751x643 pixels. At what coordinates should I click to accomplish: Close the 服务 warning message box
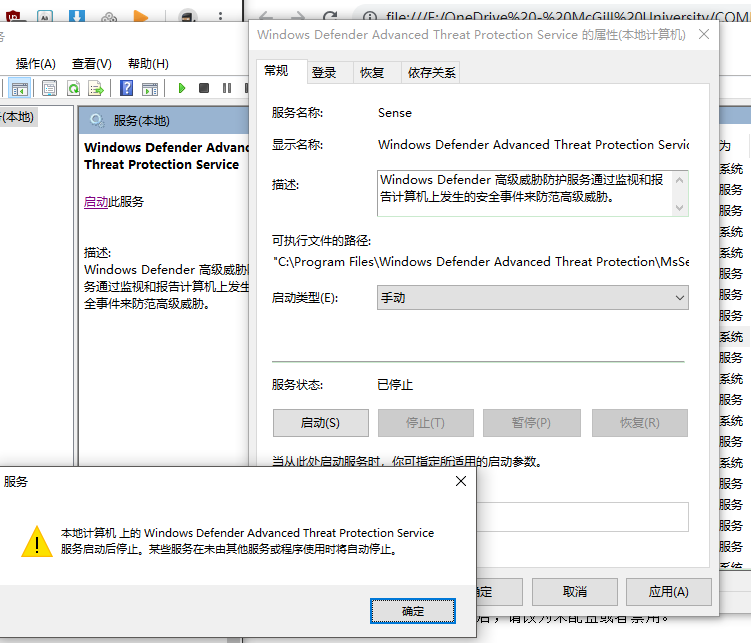(461, 481)
